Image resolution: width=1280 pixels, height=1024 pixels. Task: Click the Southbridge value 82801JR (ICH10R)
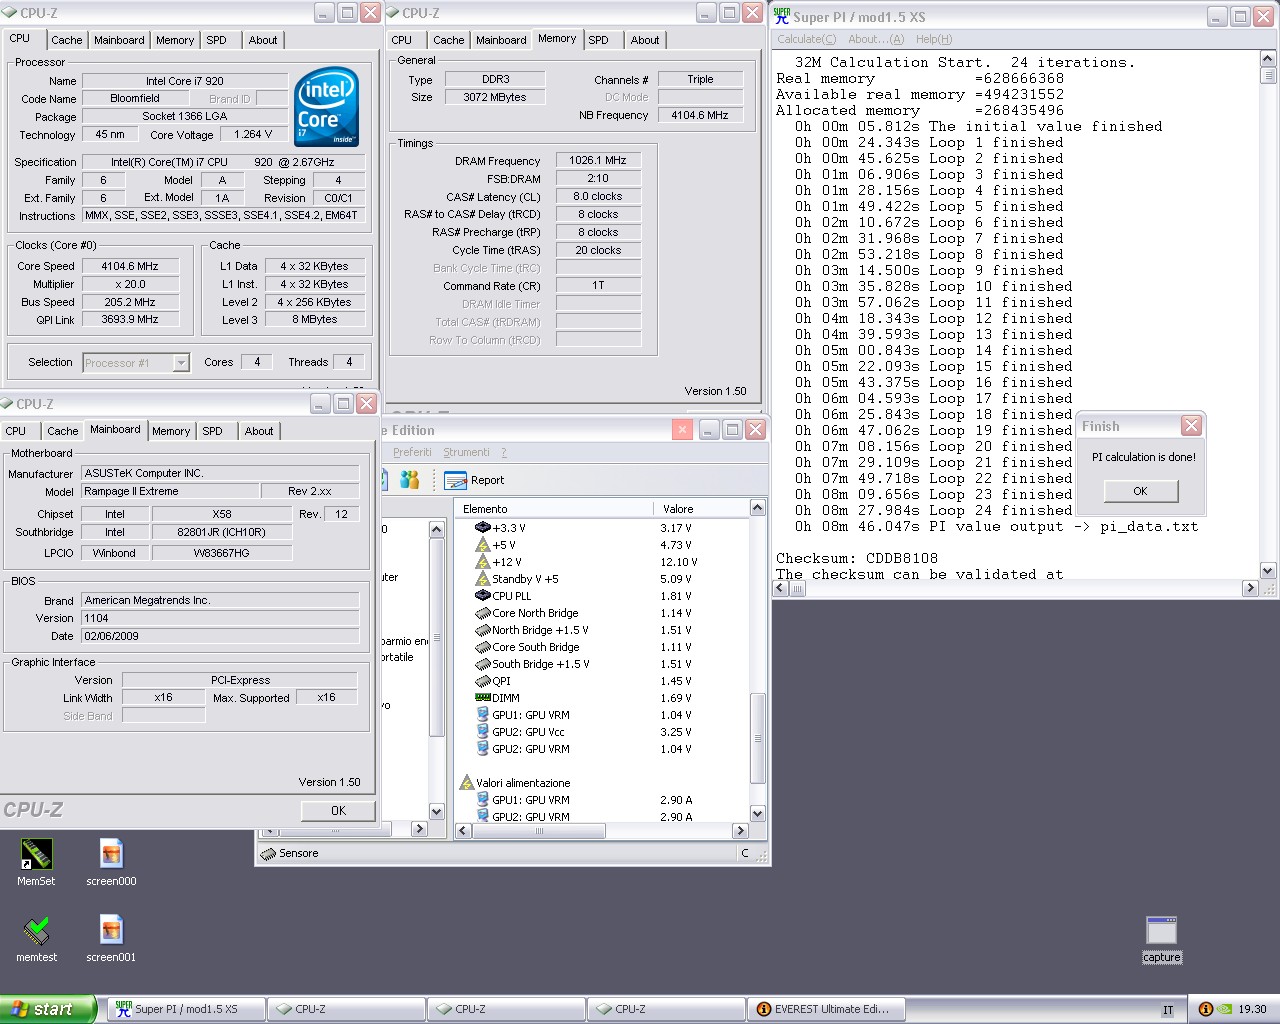pos(221,533)
